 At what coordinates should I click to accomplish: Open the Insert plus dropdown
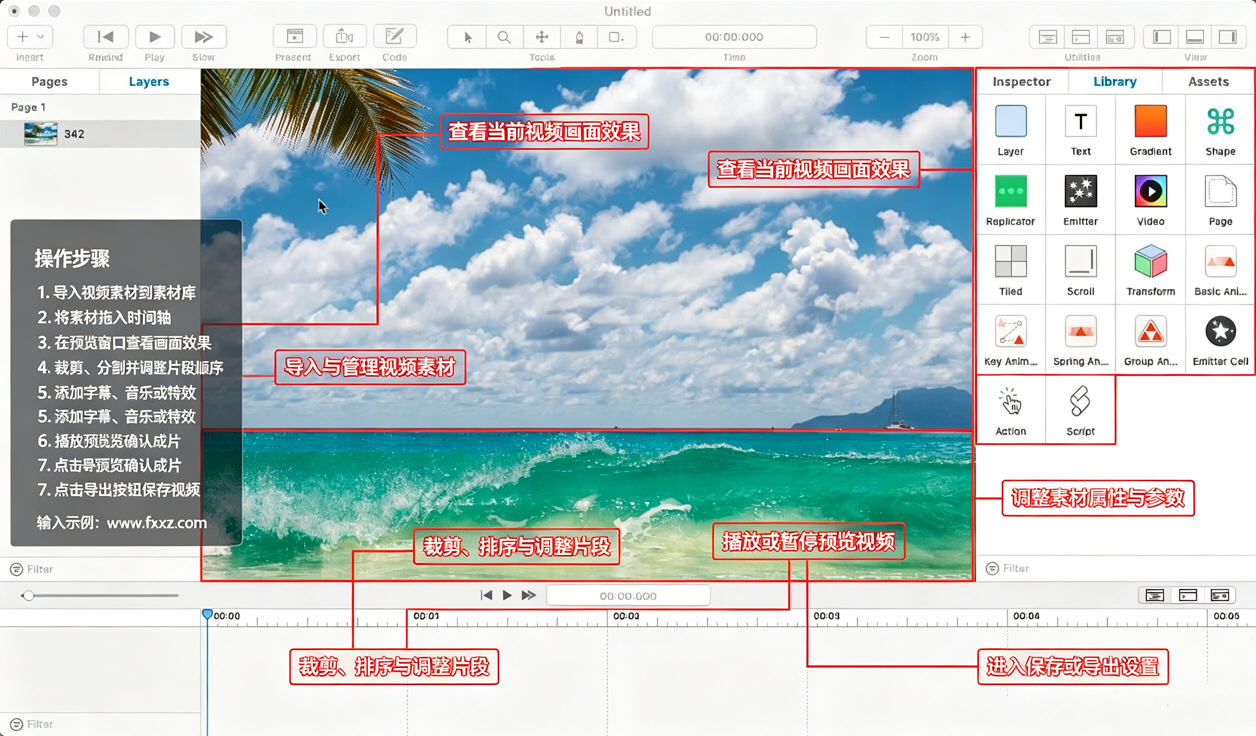30,37
